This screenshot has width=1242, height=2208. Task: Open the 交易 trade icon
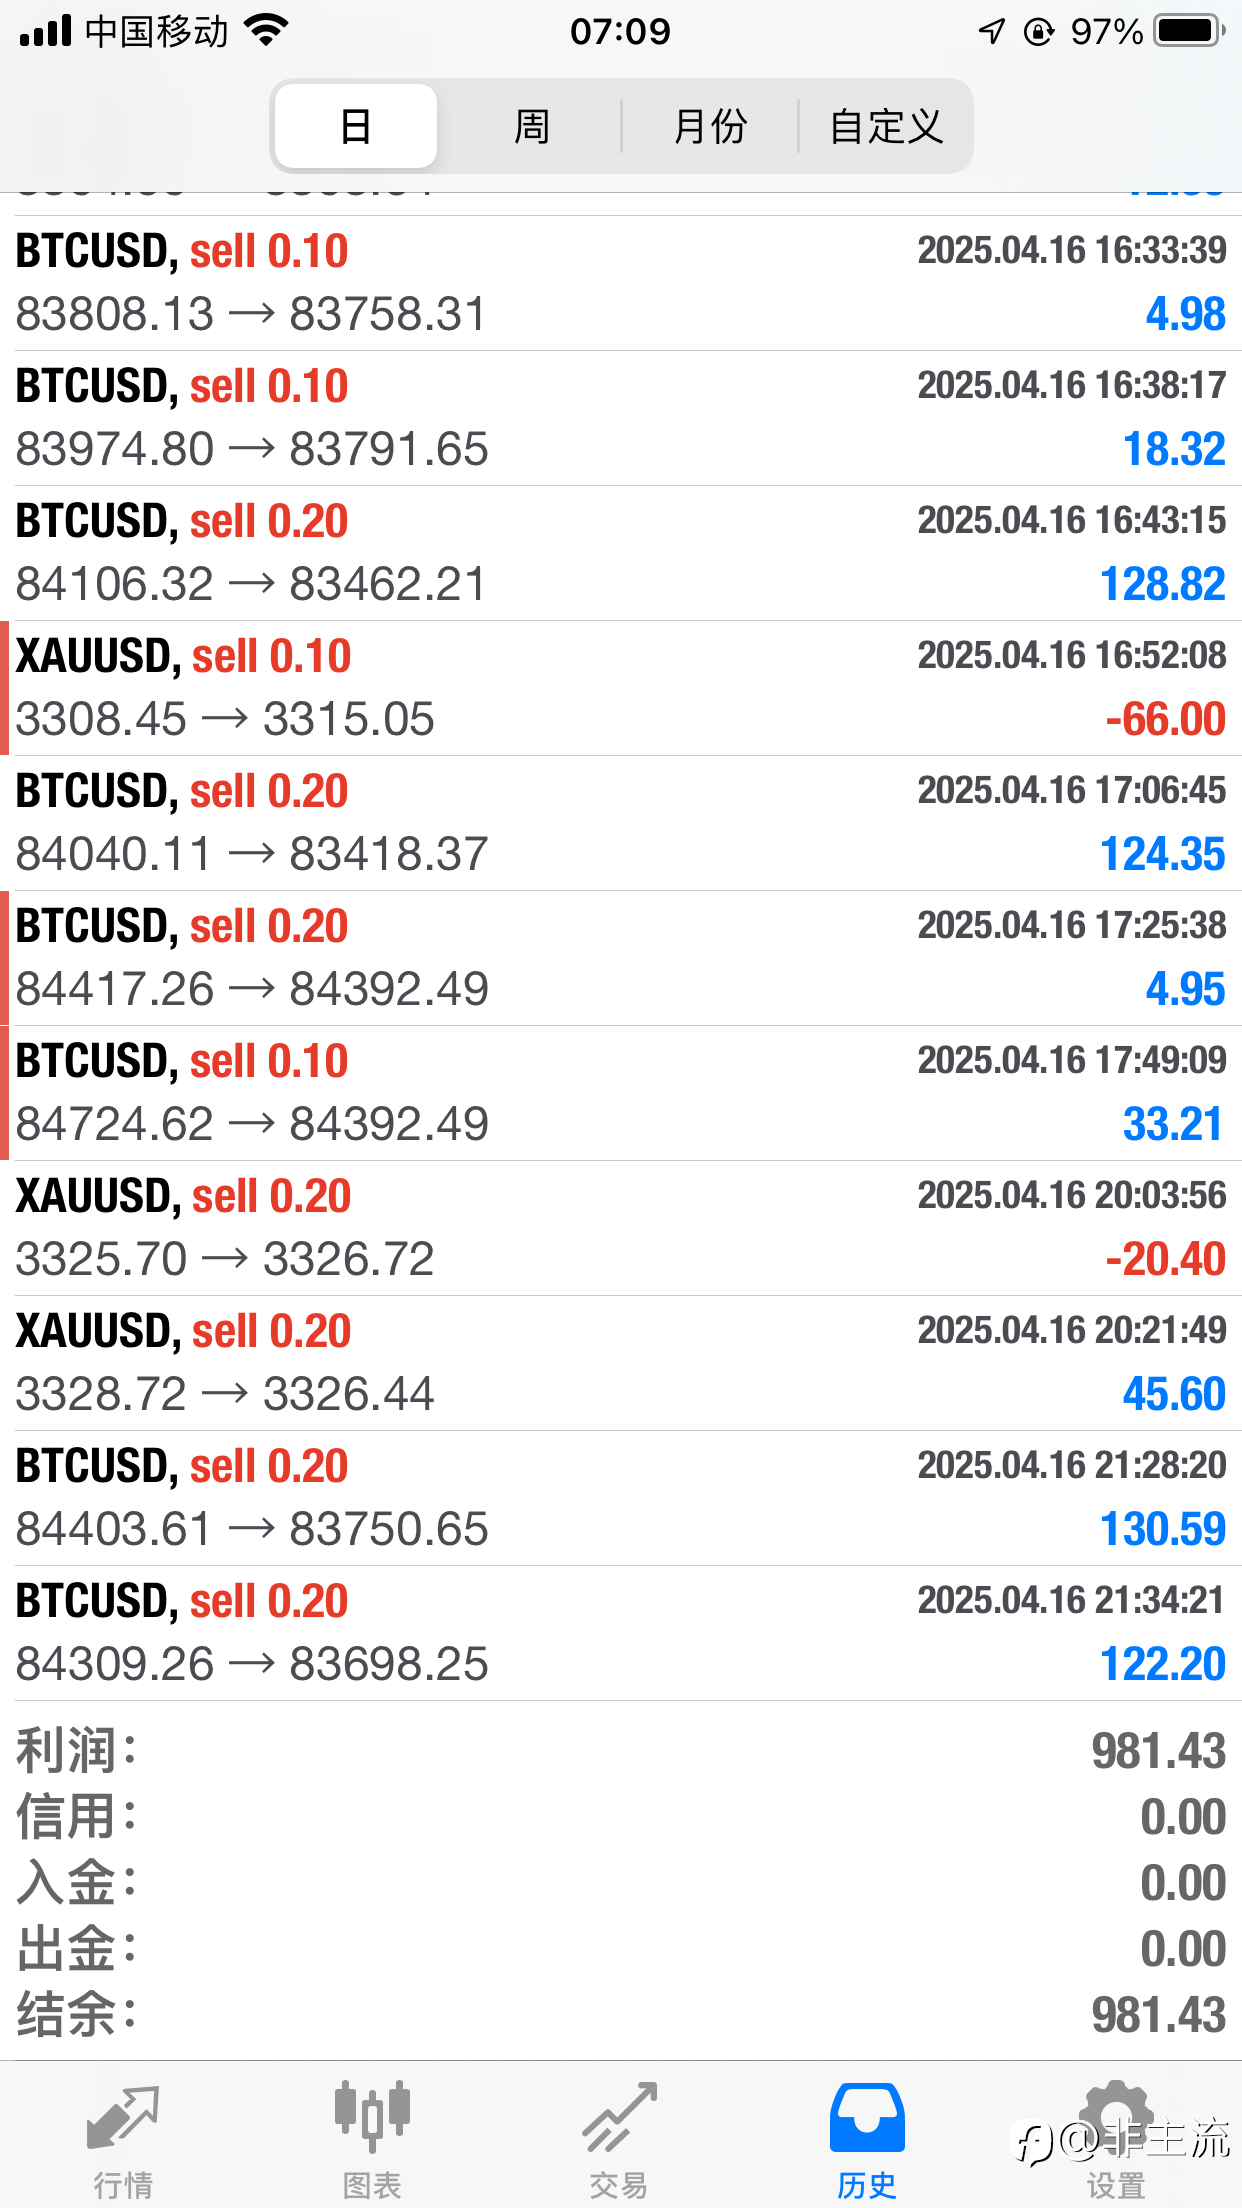[x=620, y=2117]
